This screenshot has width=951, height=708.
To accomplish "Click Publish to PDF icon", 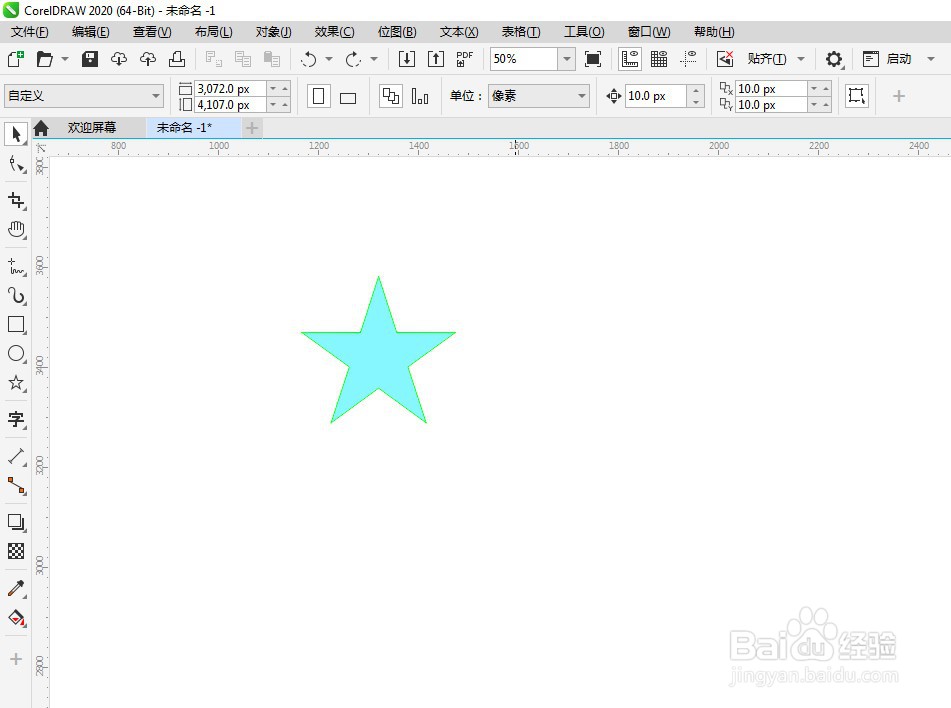I will tap(465, 59).
